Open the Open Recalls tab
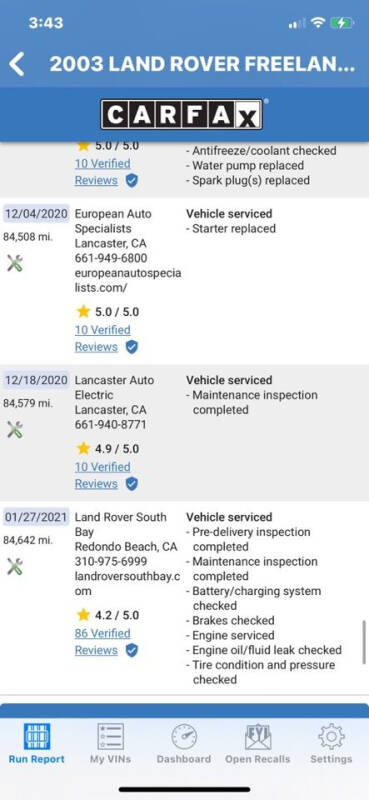The image size is (369, 800). point(258,743)
